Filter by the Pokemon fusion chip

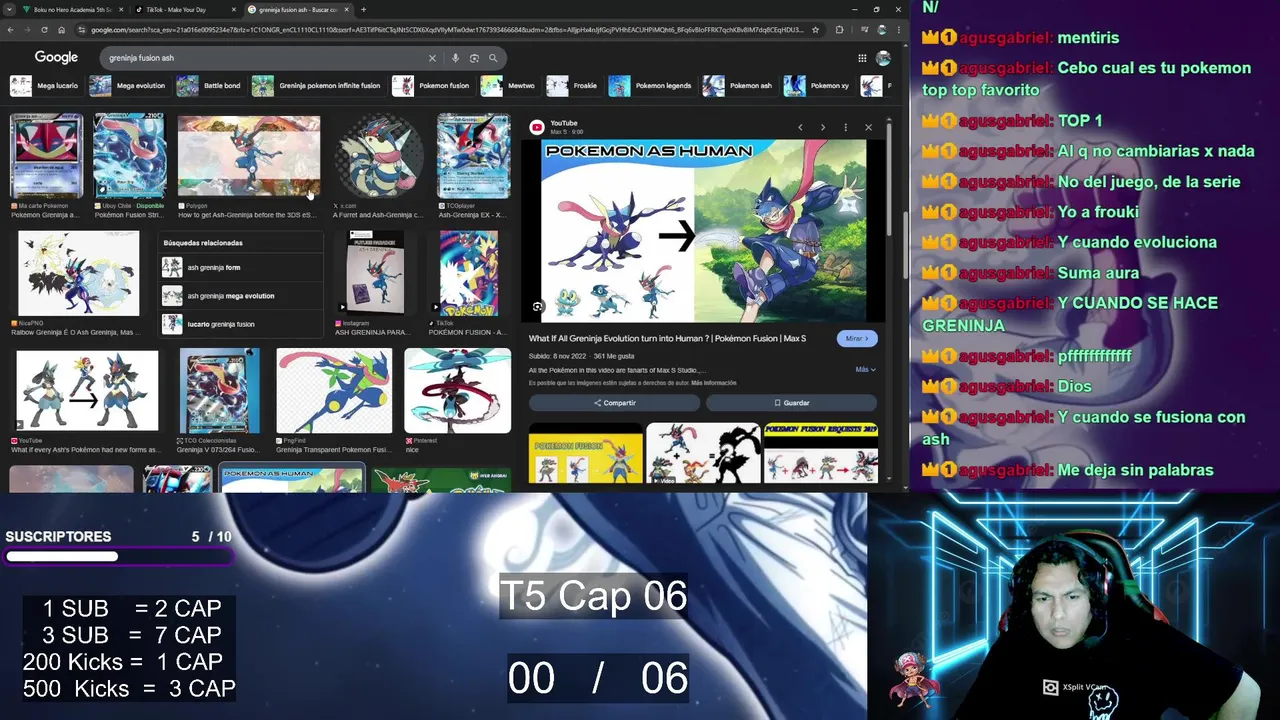click(431, 86)
